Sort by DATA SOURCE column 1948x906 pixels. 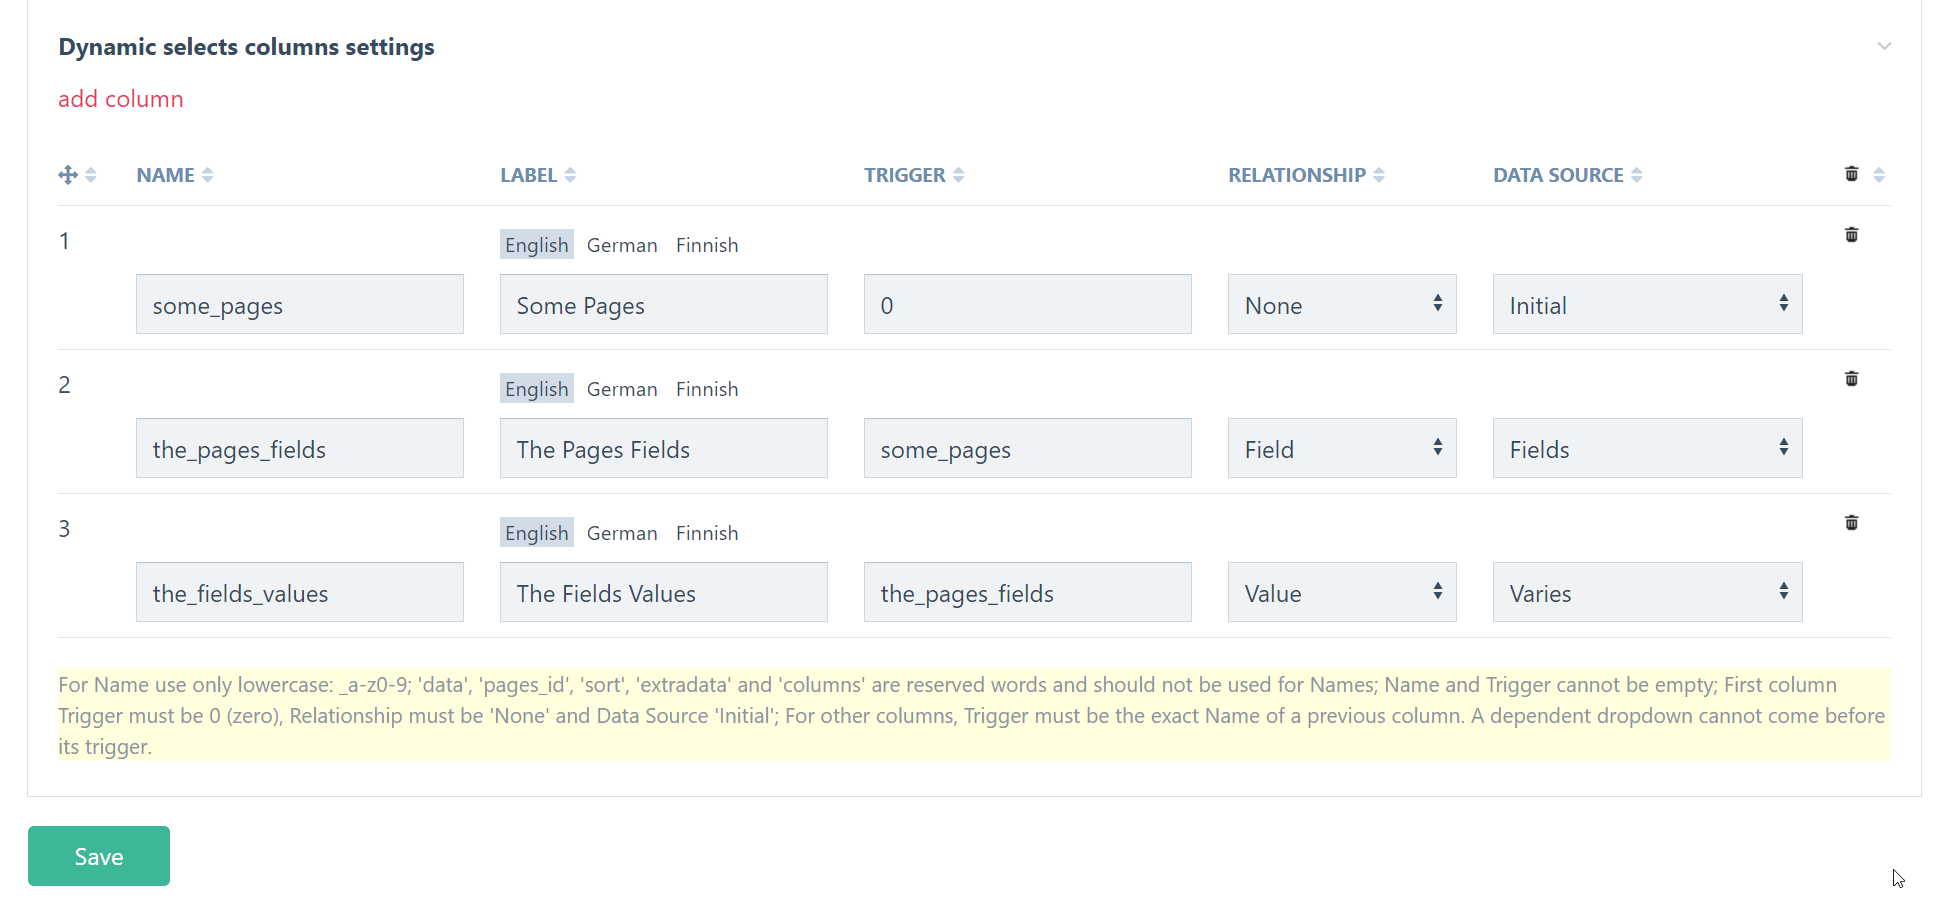[x=1565, y=174]
